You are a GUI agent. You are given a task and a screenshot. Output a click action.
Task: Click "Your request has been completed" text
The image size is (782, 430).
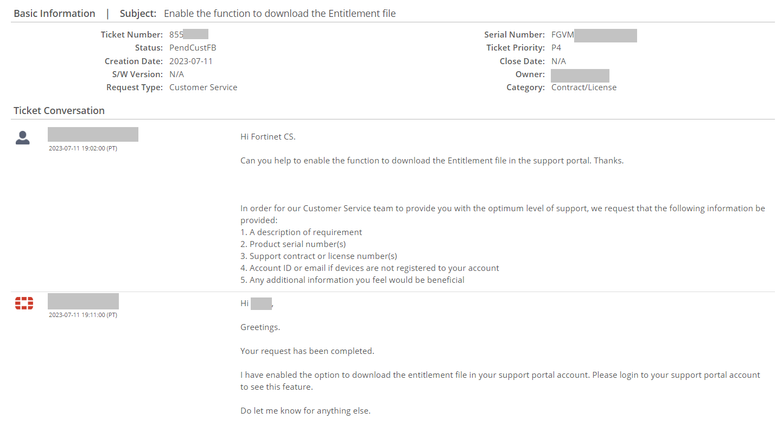tap(307, 351)
